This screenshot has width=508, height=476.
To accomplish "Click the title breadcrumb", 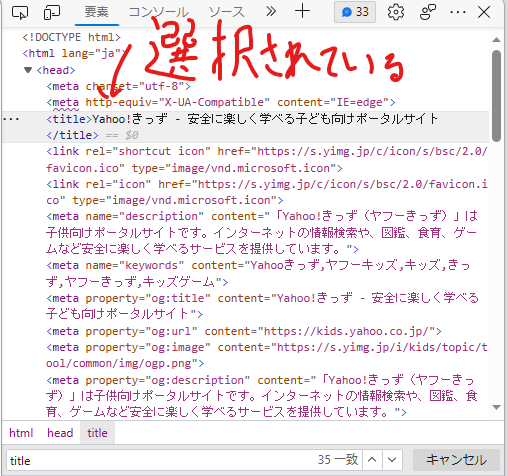I will (x=97, y=433).
